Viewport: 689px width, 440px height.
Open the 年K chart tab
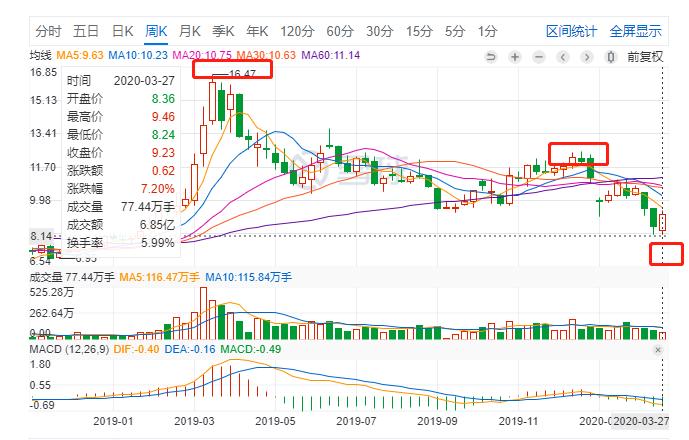pos(257,31)
